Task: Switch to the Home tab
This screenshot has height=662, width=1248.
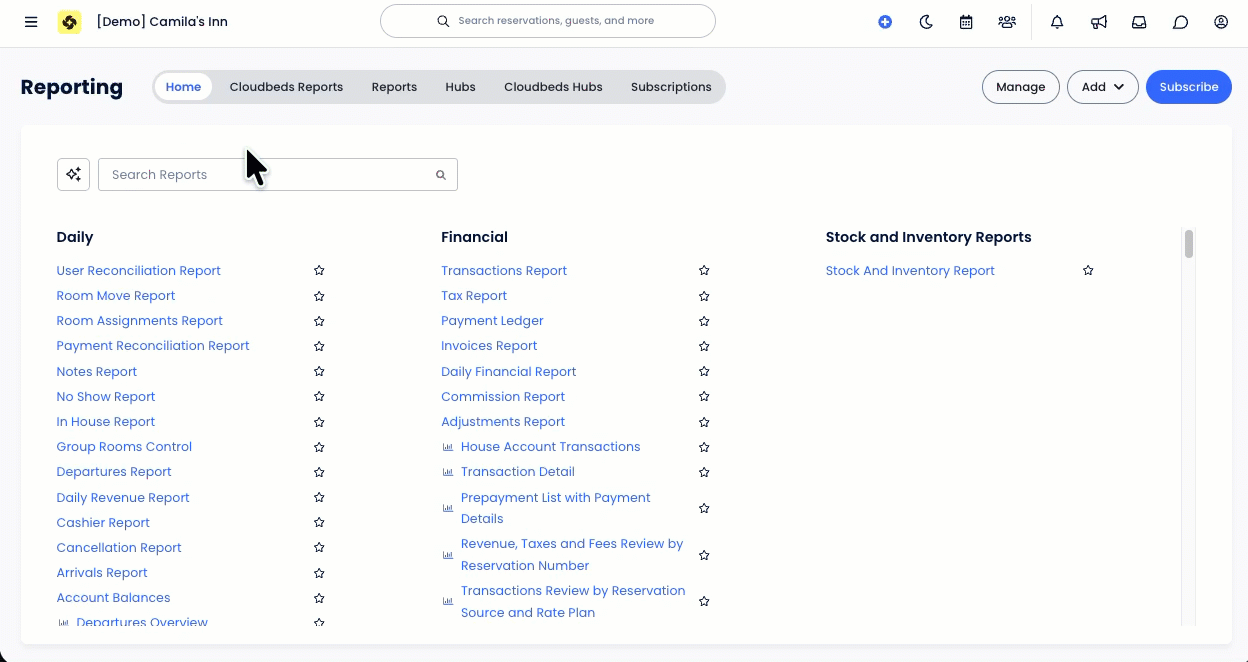Action: pyautogui.click(x=183, y=87)
